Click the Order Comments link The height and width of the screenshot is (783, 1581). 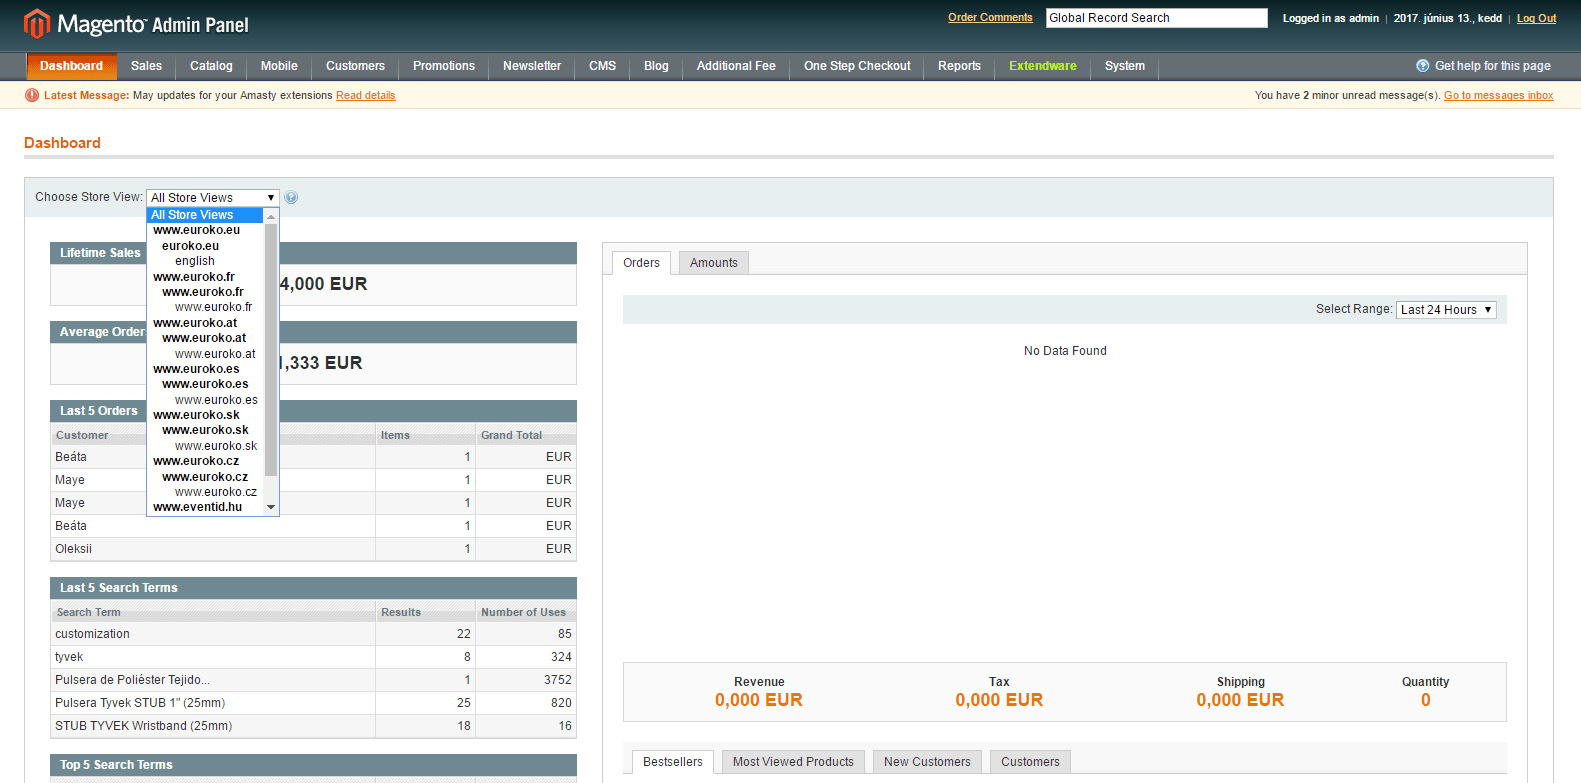[x=990, y=18]
